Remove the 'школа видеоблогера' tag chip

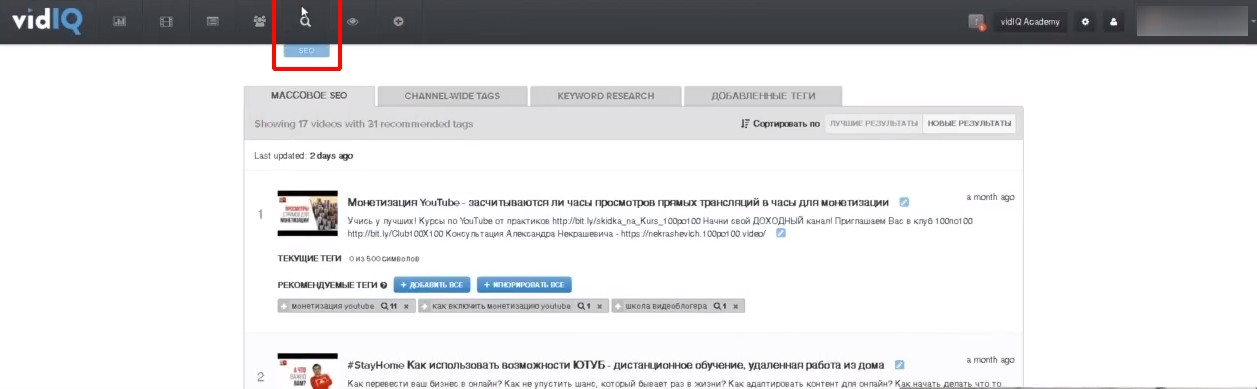737,306
